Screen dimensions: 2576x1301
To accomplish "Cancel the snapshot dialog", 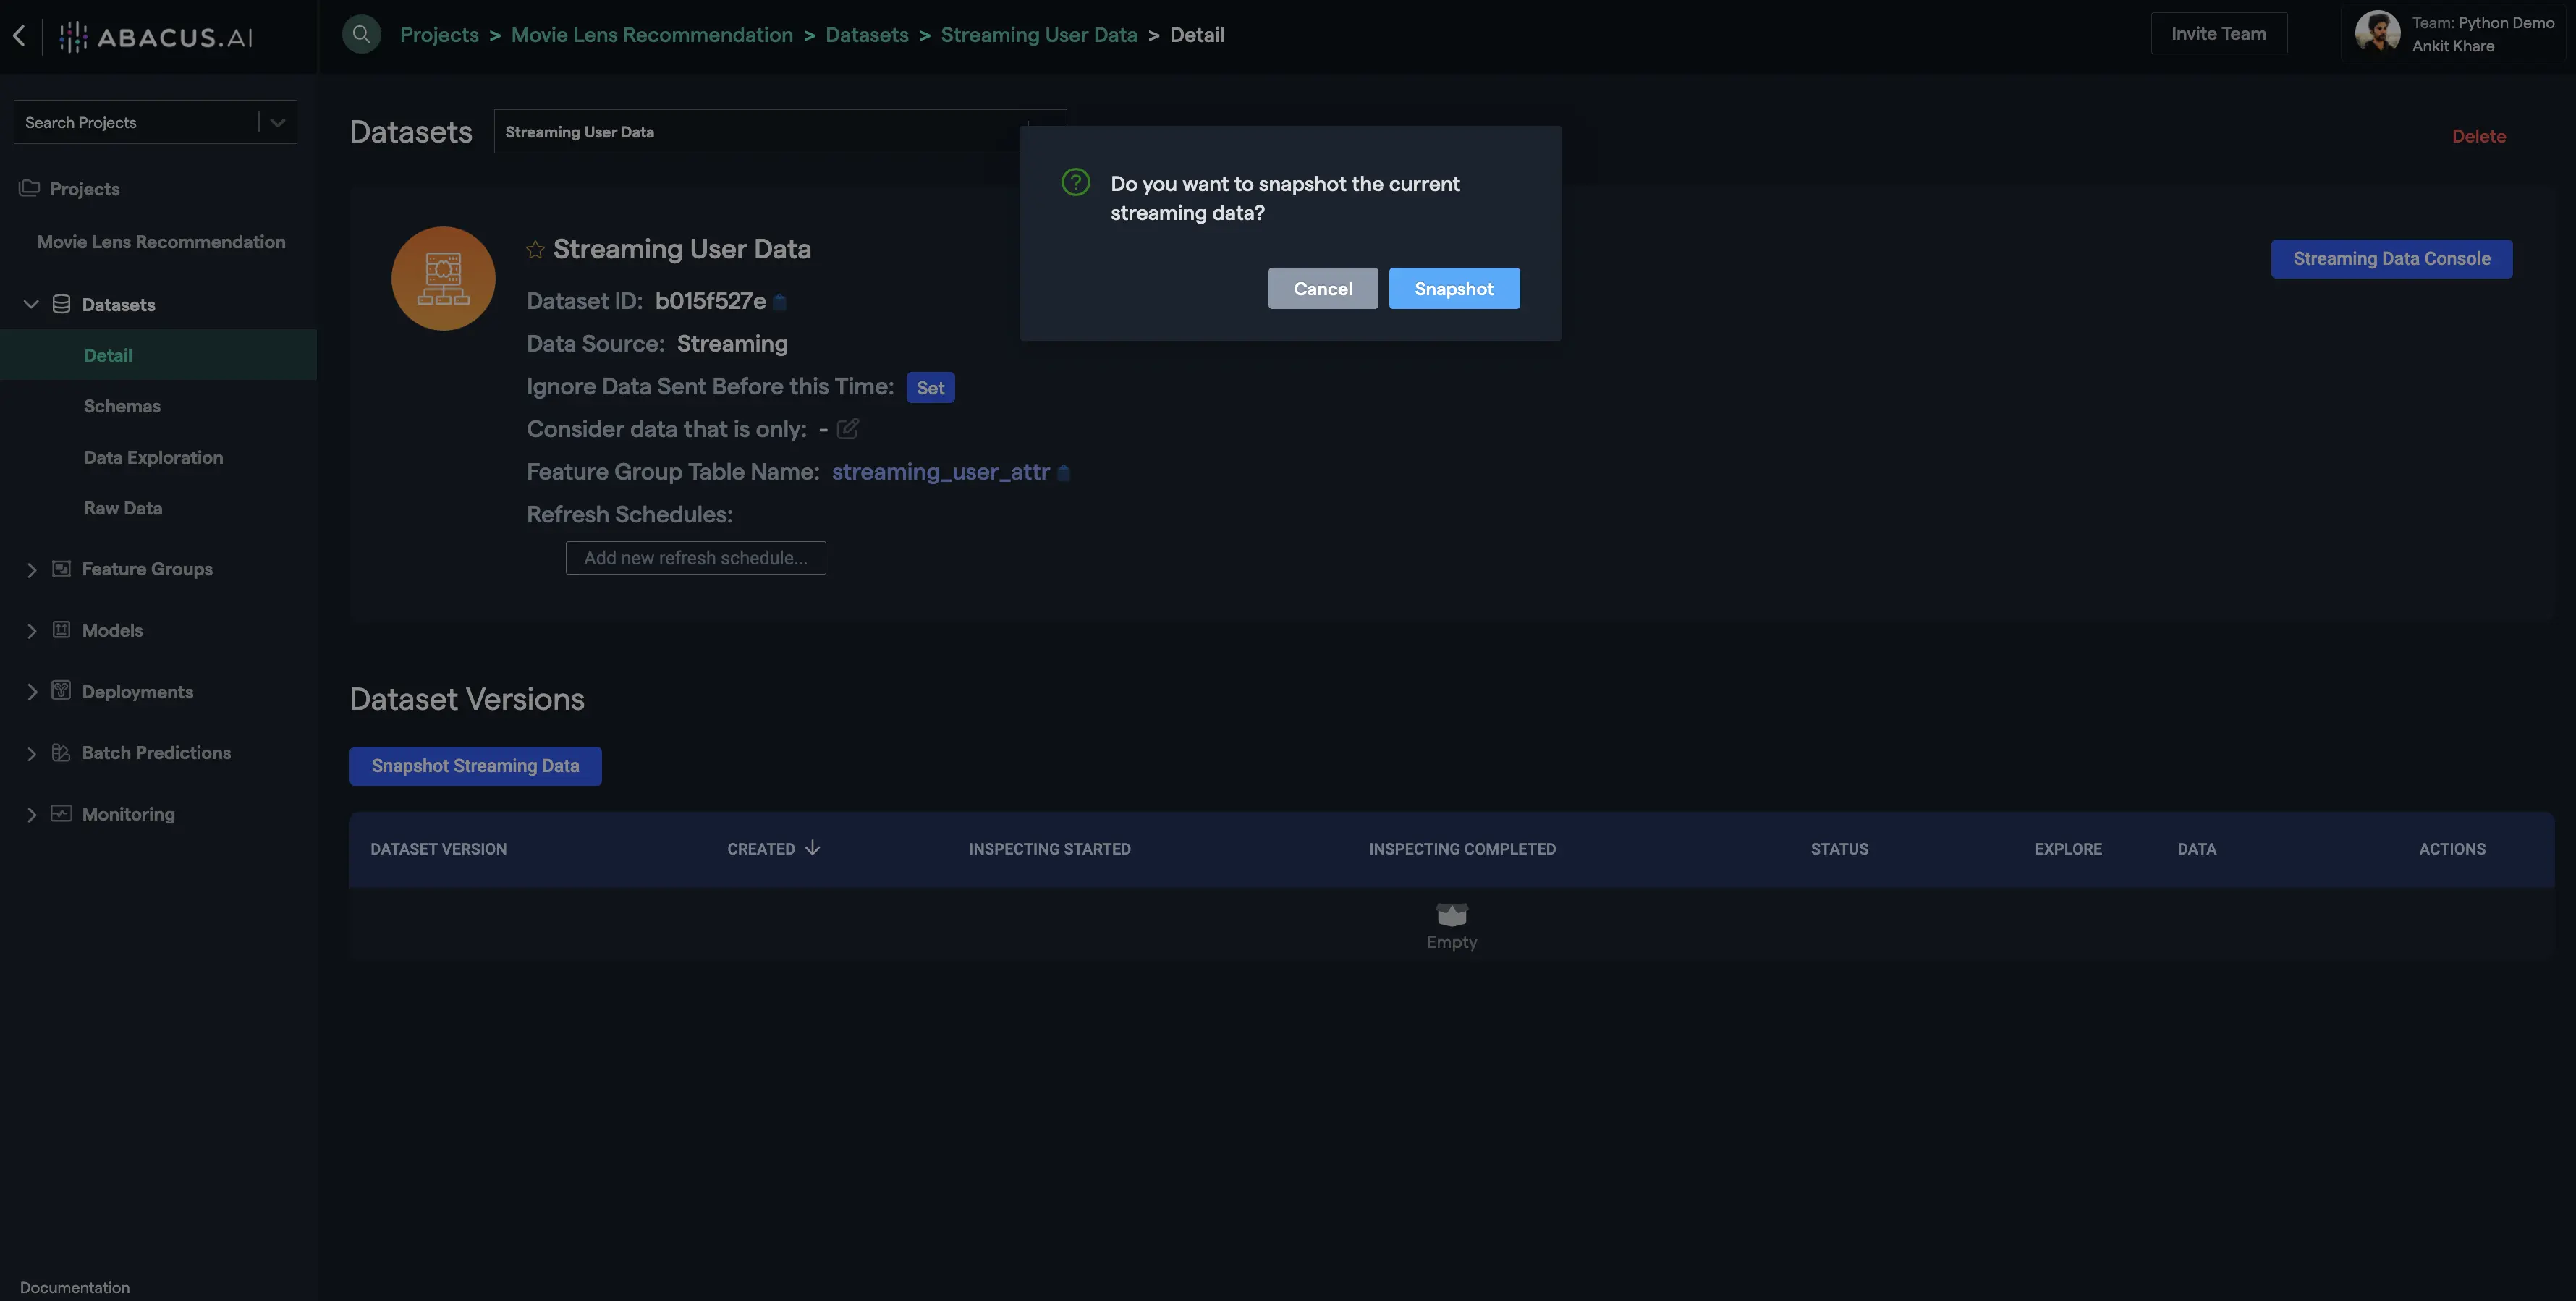I will pyautogui.click(x=1322, y=288).
